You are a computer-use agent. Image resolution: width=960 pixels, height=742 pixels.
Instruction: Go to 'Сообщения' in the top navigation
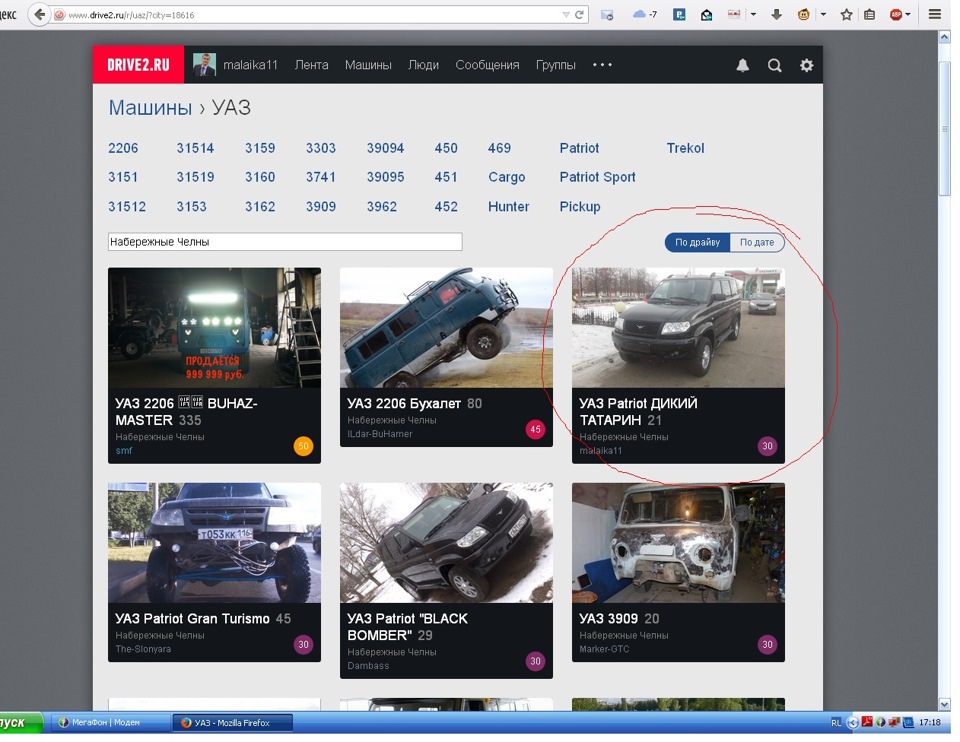[487, 65]
